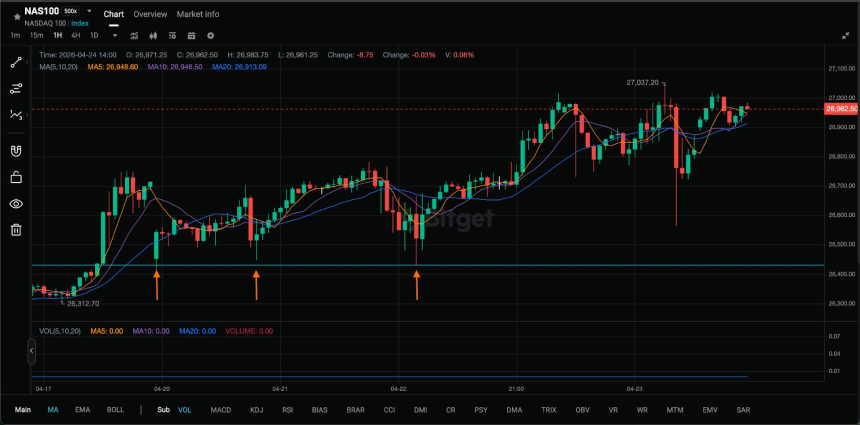Image resolution: width=860 pixels, height=425 pixels.
Task: Open the calendar date icon
Action: click(x=191, y=36)
